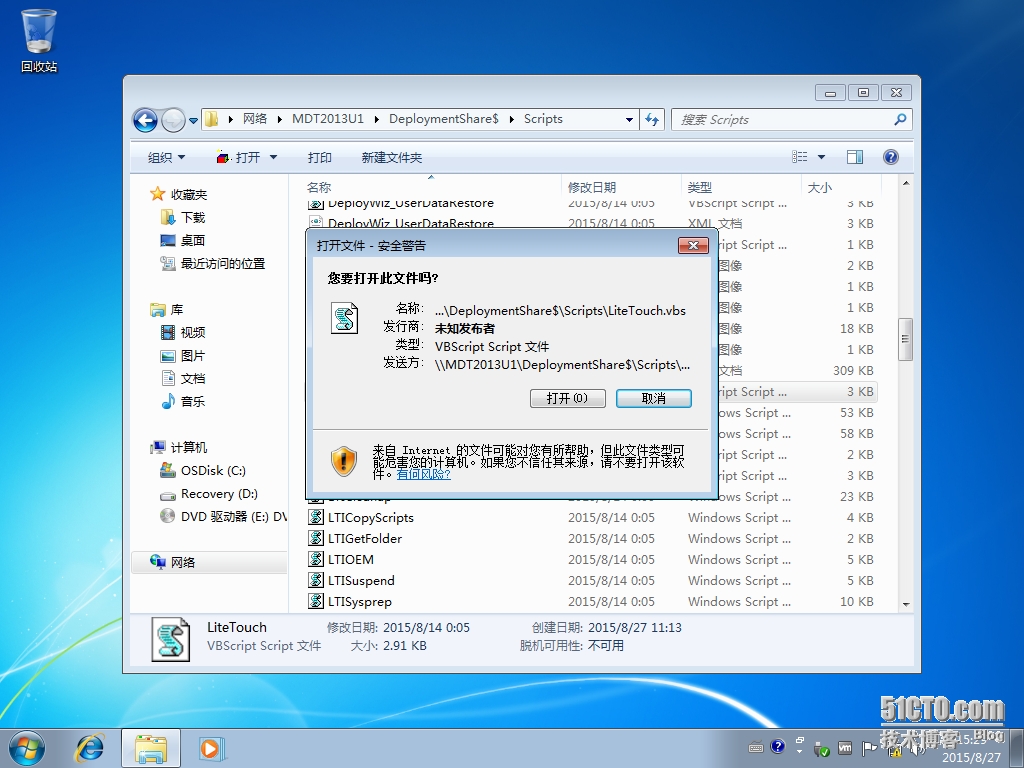Launch Internet Explorer from taskbar
The image size is (1024, 768).
click(x=89, y=748)
